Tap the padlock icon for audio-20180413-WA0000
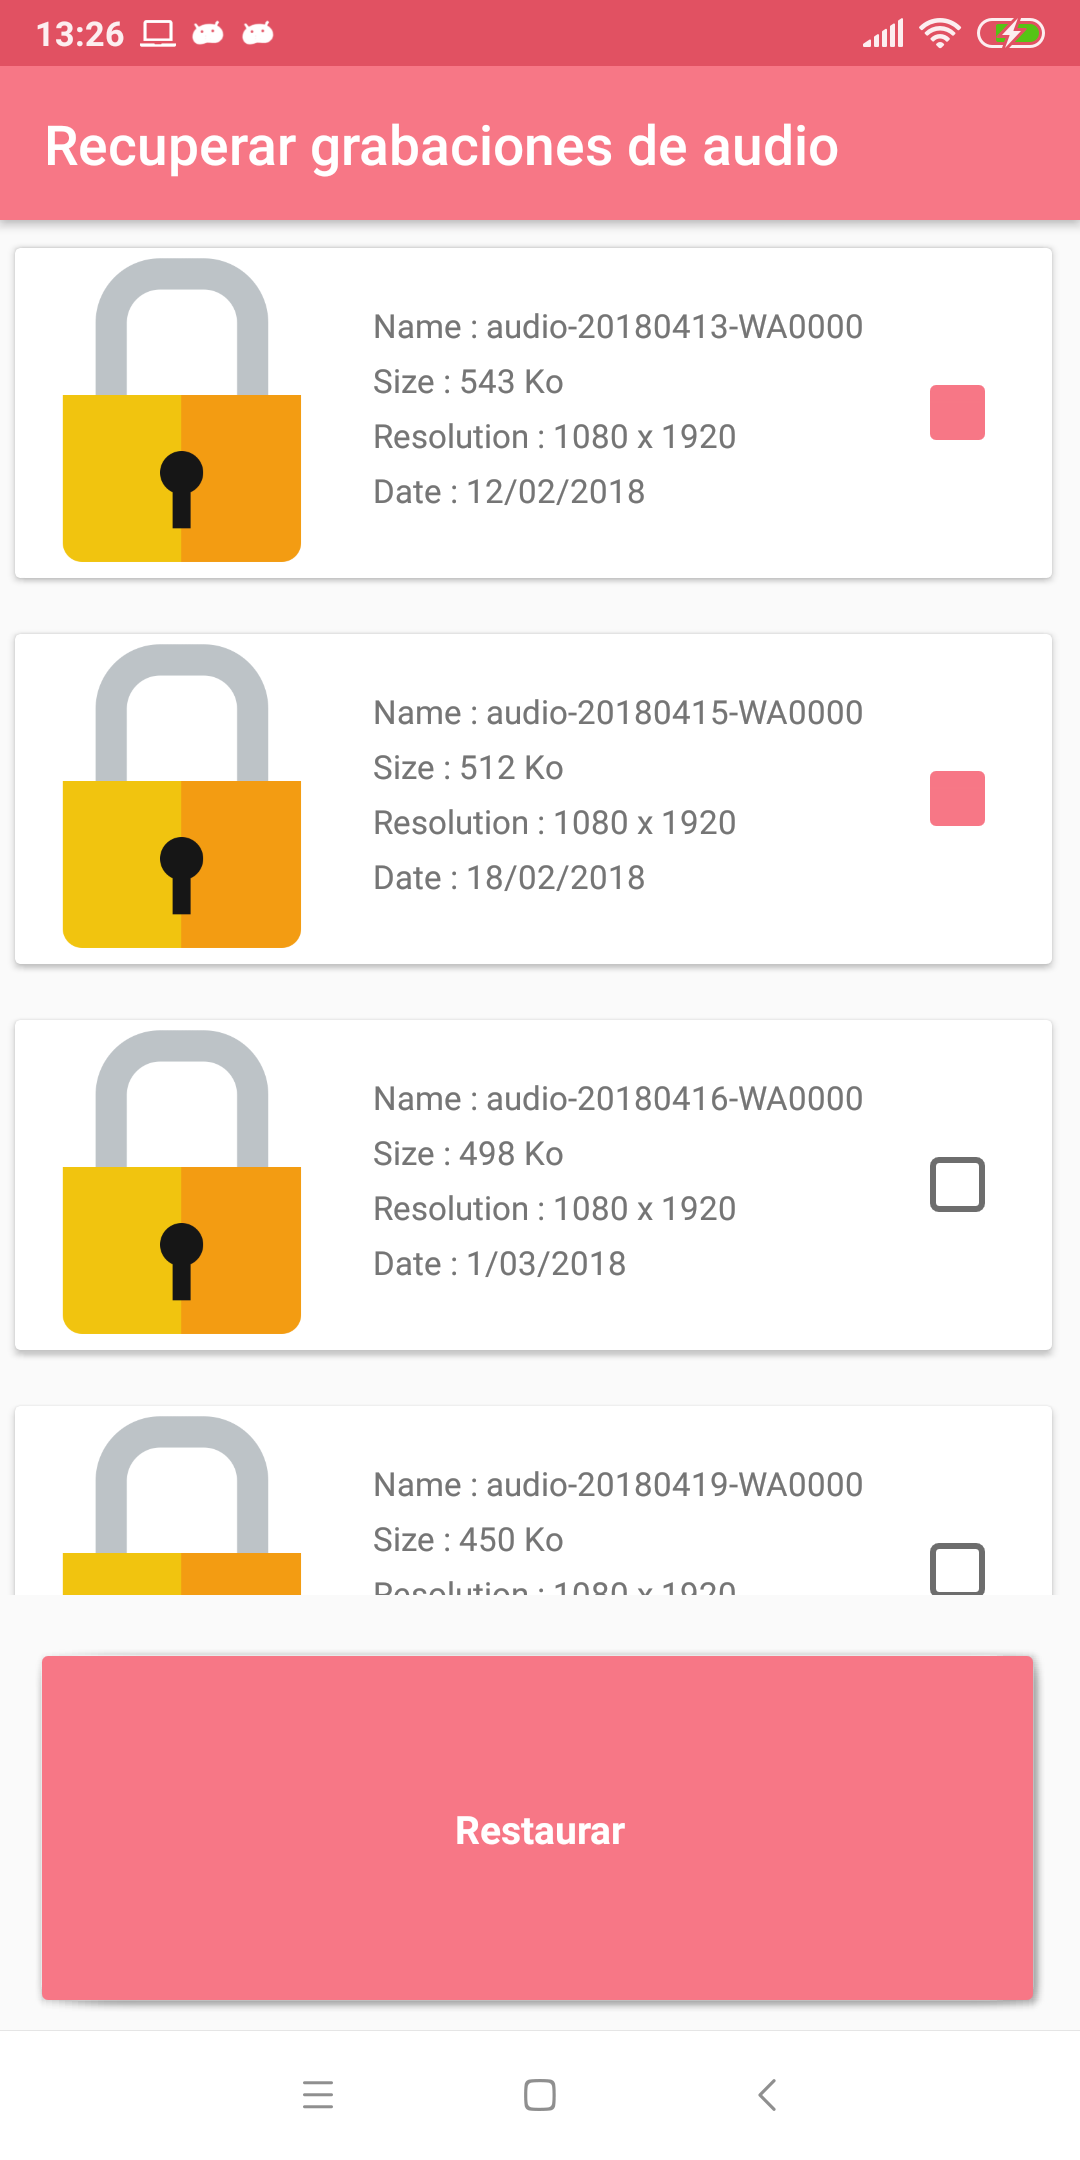 point(182,410)
